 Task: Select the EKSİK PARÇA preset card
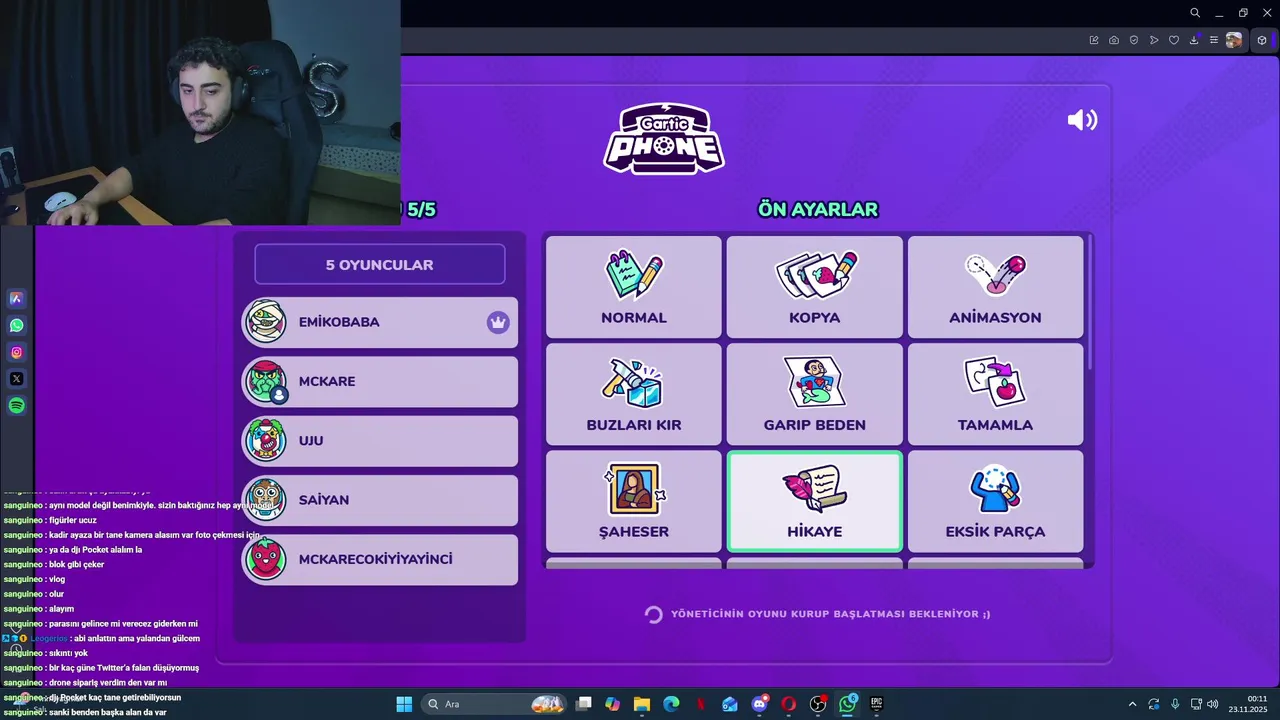pos(995,501)
